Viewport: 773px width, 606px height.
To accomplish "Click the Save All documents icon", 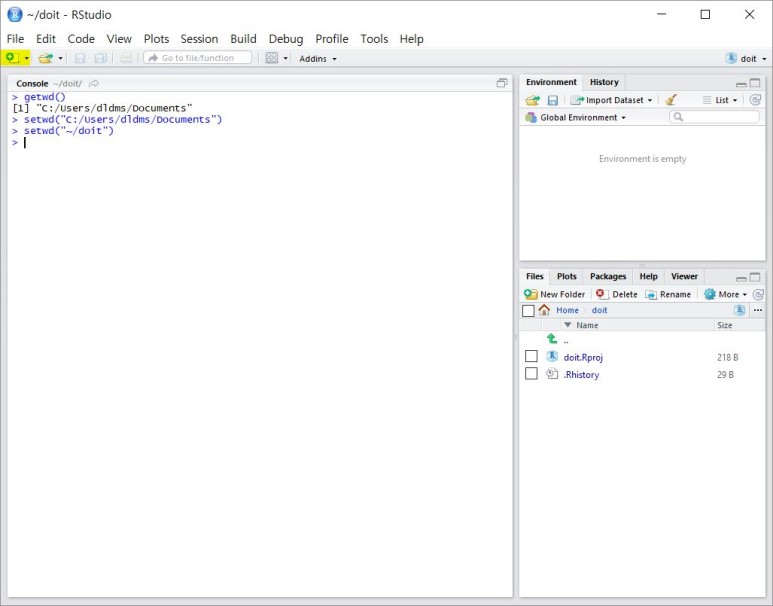I will [x=101, y=58].
